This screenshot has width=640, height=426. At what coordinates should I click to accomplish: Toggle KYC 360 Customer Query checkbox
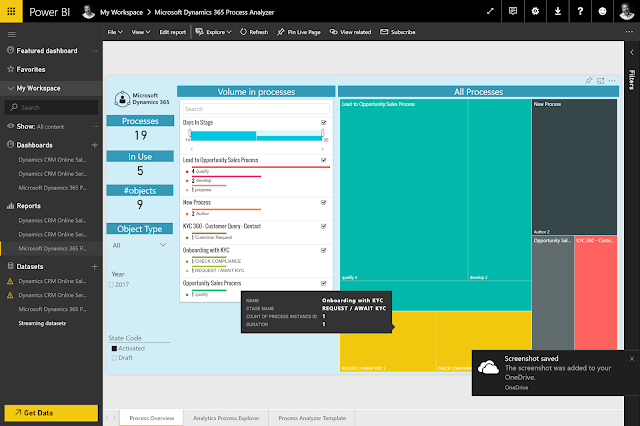[324, 226]
